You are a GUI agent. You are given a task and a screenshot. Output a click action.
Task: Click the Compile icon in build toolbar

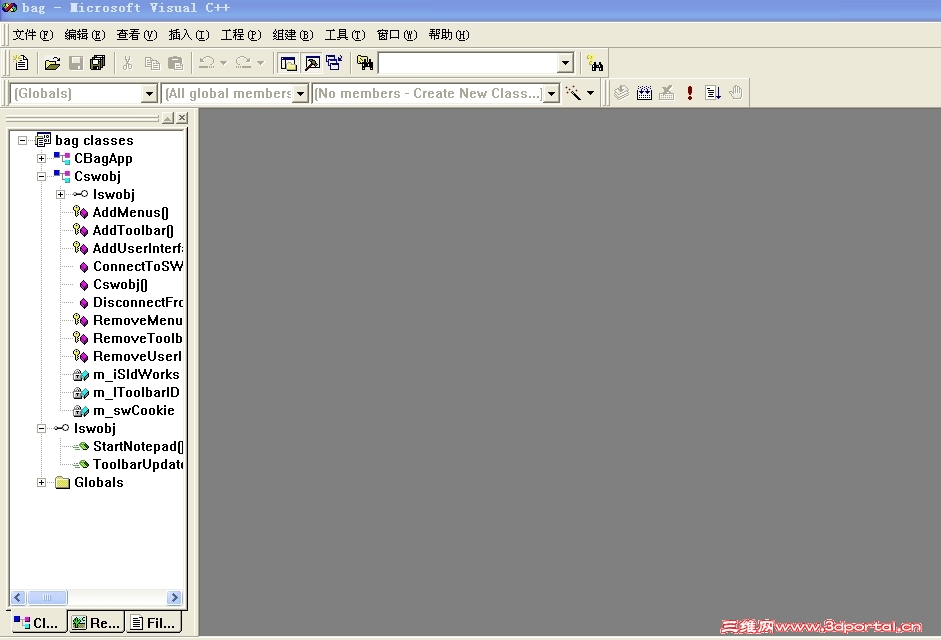(621, 92)
